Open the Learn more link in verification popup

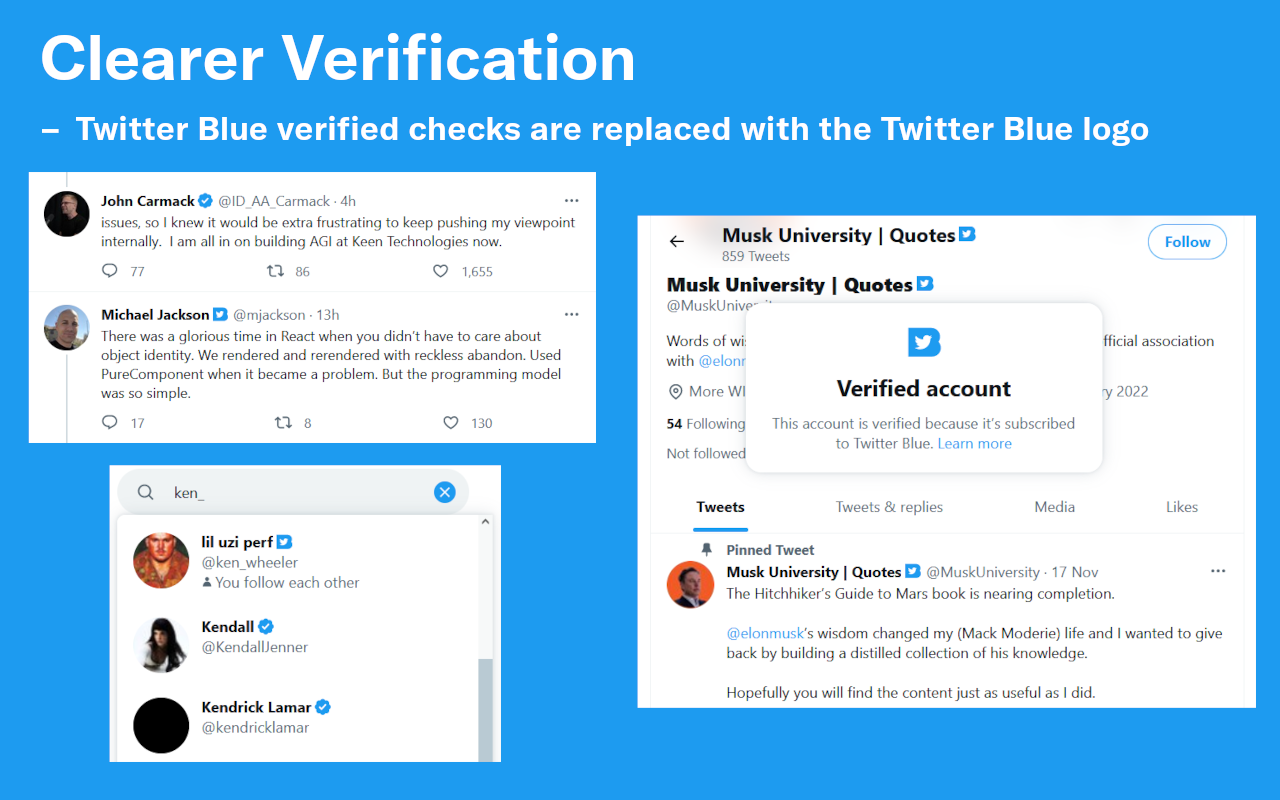click(974, 444)
